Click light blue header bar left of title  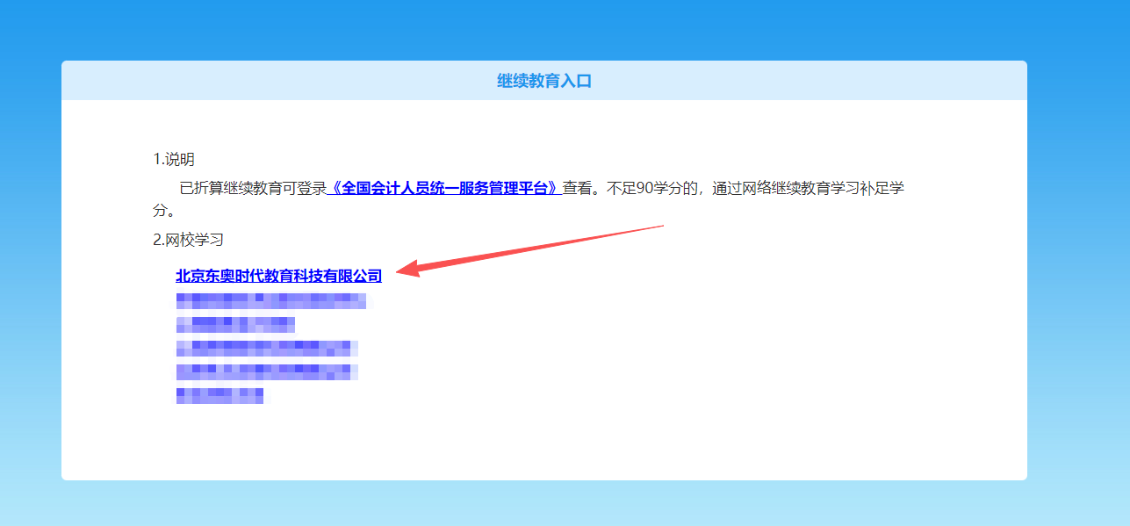pos(250,81)
